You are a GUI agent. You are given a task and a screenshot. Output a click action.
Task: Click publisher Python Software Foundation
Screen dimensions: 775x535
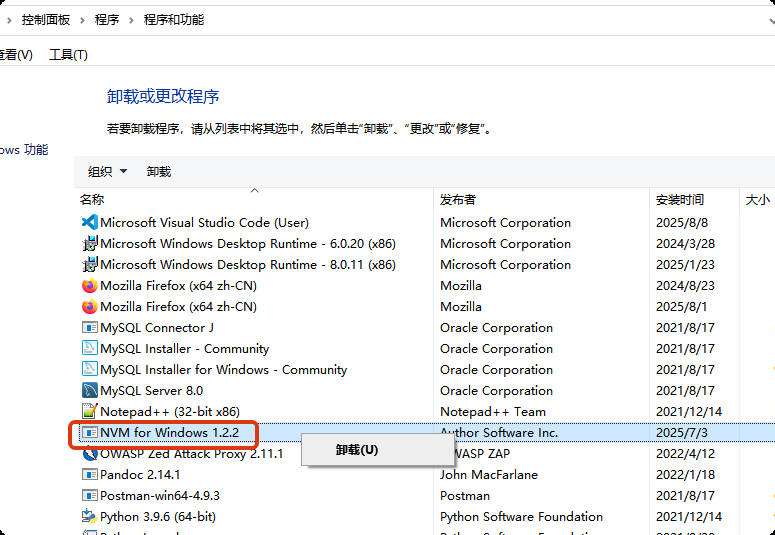click(x=521, y=517)
